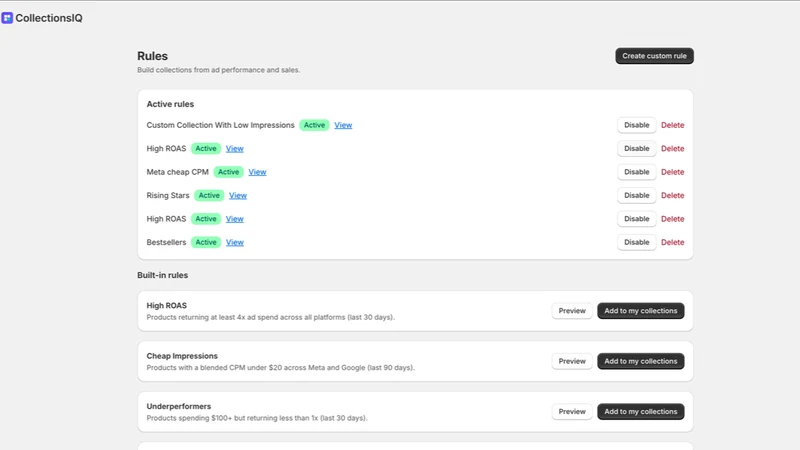Click the Active rules section heading
800x450 pixels.
pyautogui.click(x=170, y=104)
